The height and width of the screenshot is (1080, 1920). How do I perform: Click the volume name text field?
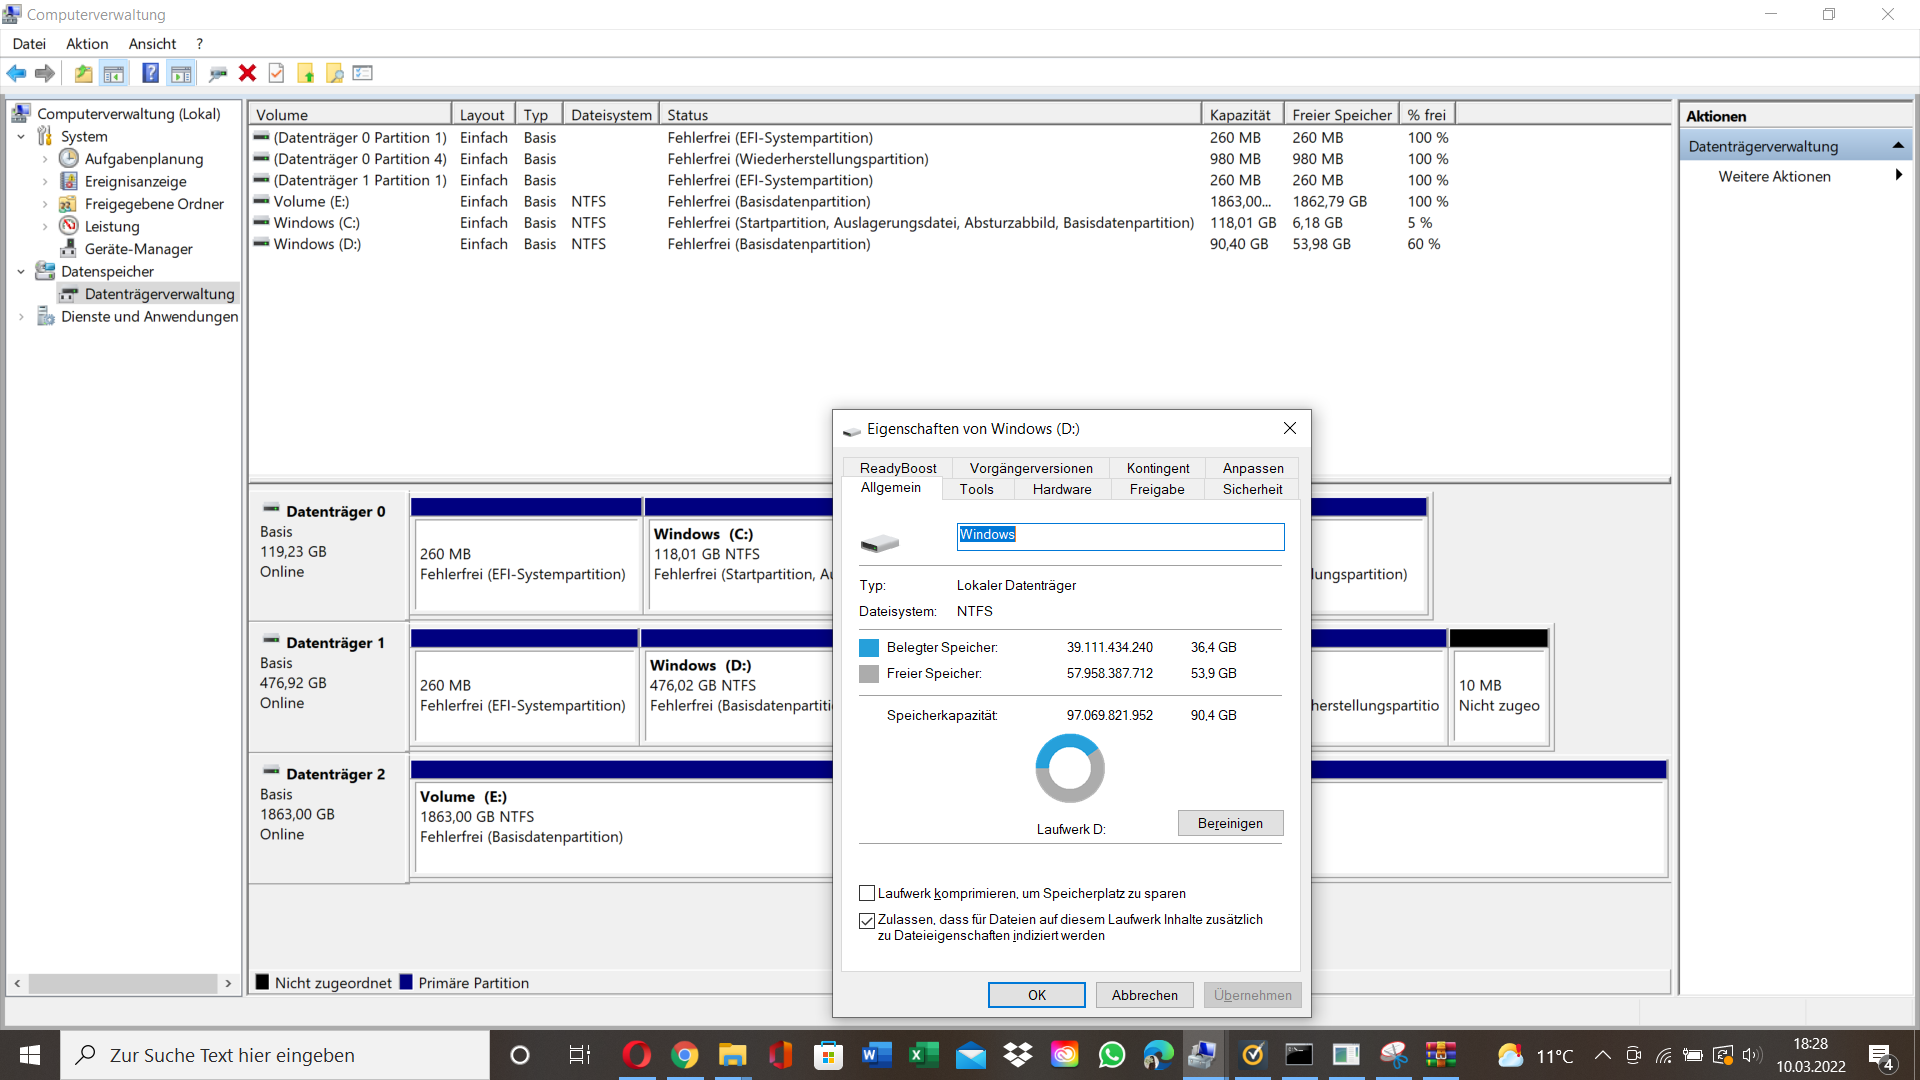(1120, 536)
